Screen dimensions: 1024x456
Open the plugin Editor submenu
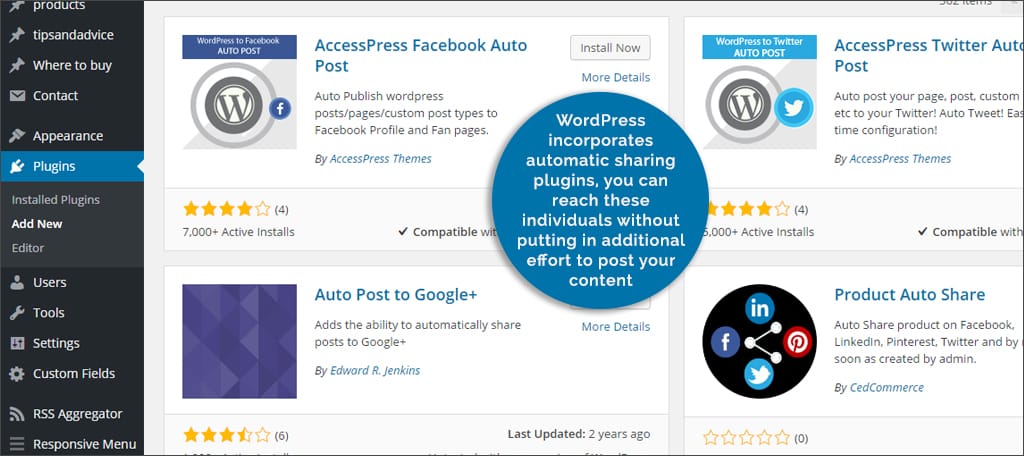(x=28, y=248)
